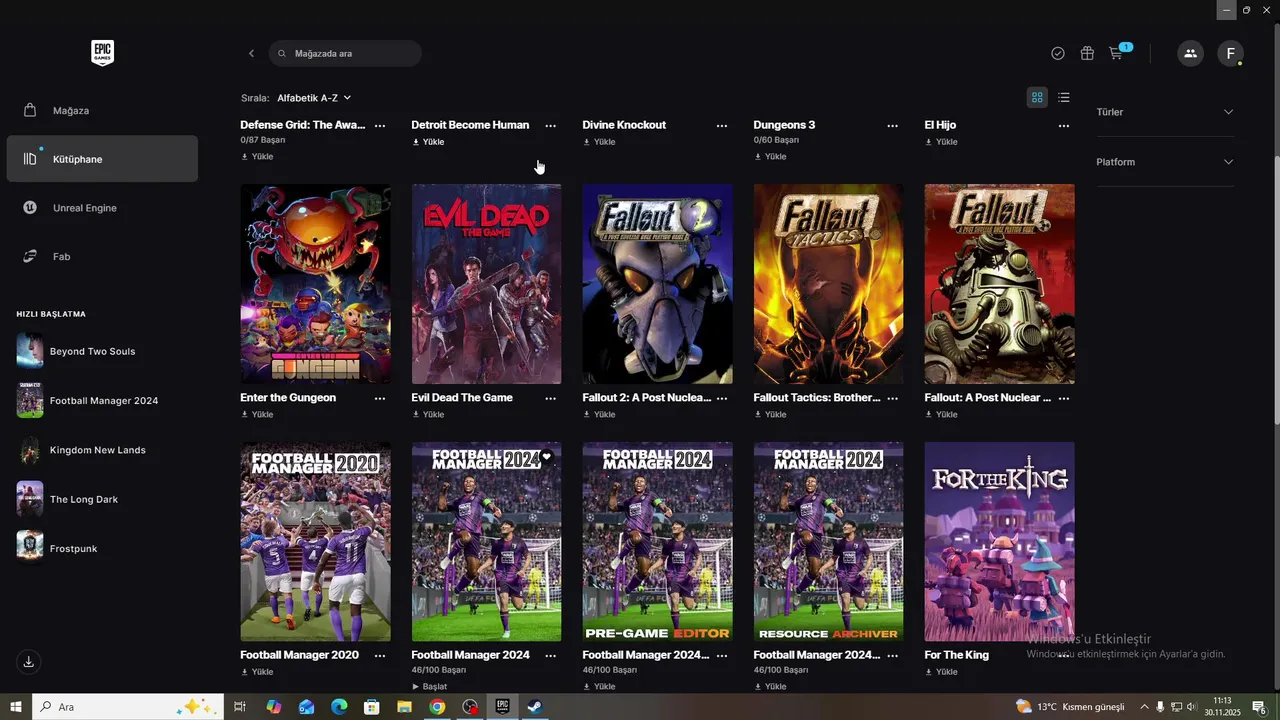Click the Mağazada ara search field
Image resolution: width=1280 pixels, height=720 pixels.
350,53
